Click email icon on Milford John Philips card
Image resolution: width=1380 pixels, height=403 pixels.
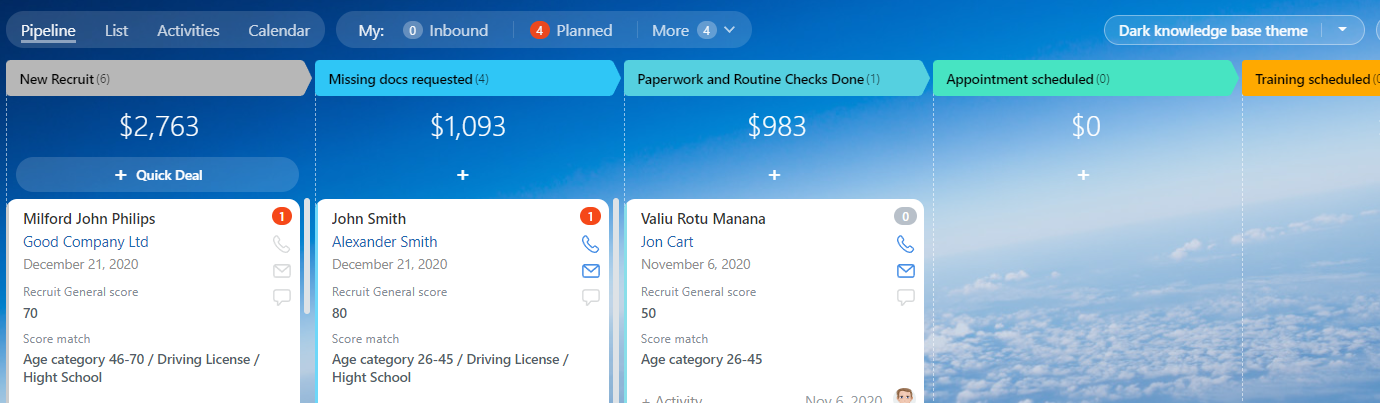(281, 271)
